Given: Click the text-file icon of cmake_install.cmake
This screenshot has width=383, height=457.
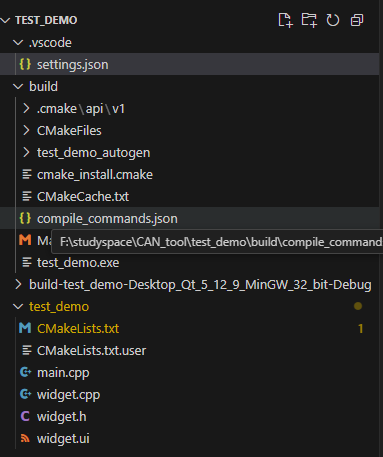Looking at the screenshot, I should [x=27, y=174].
